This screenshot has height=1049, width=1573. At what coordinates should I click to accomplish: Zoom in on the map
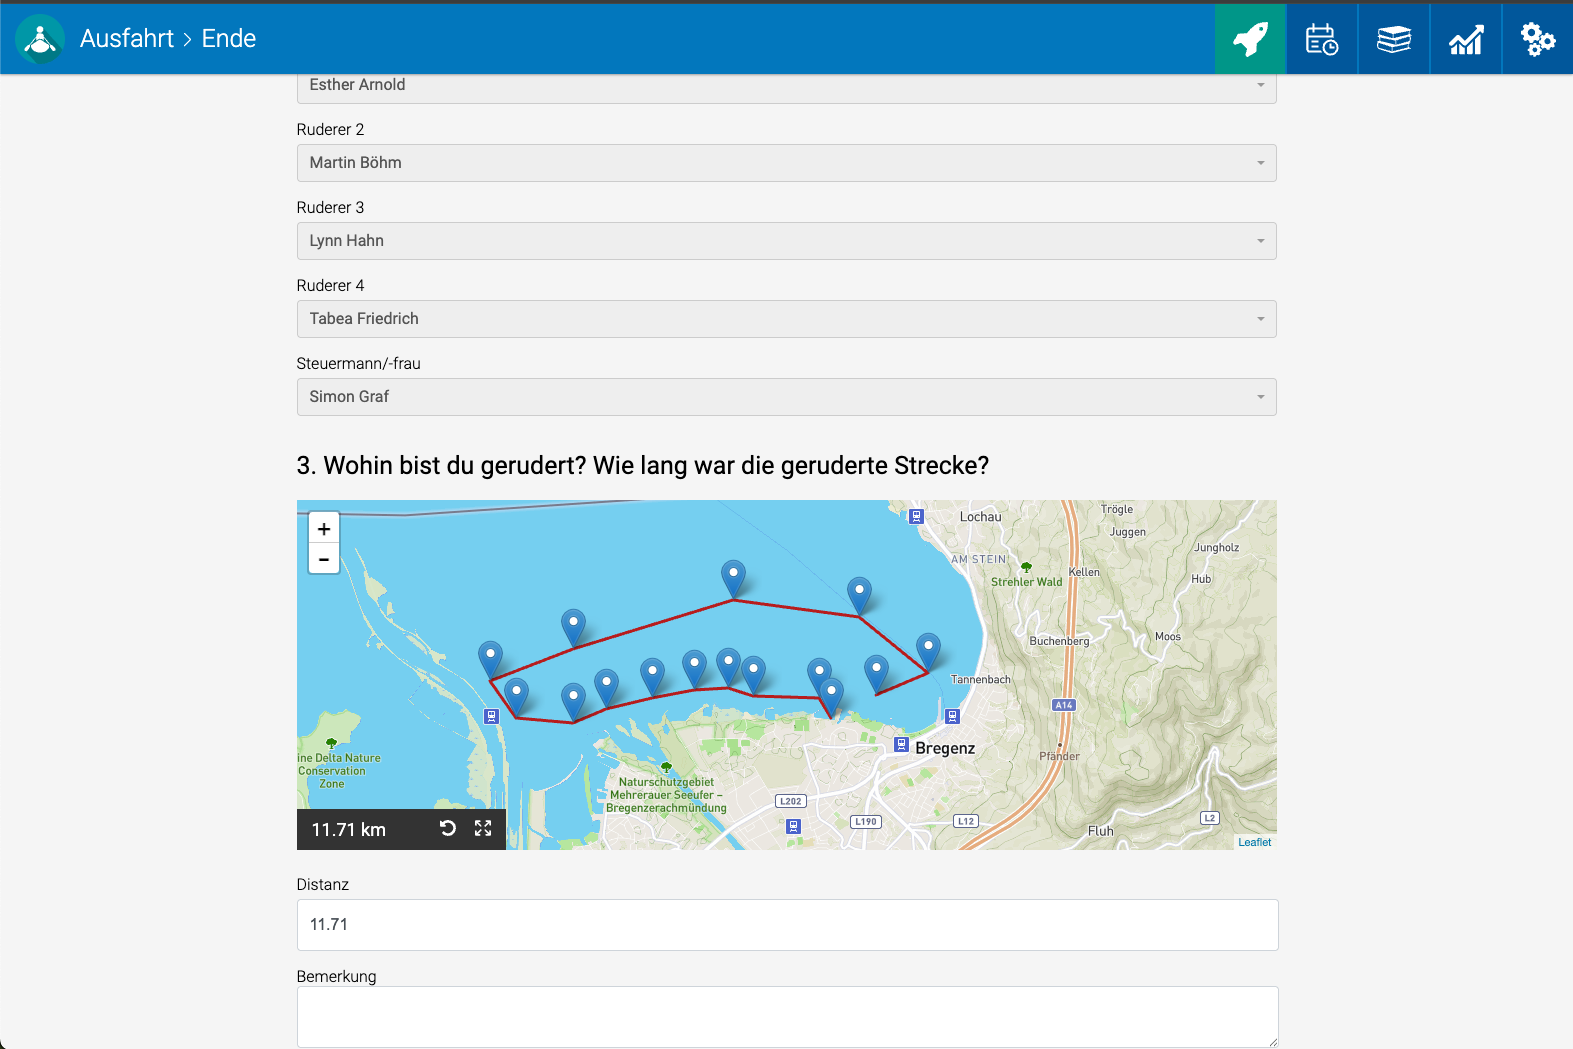pyautogui.click(x=324, y=529)
